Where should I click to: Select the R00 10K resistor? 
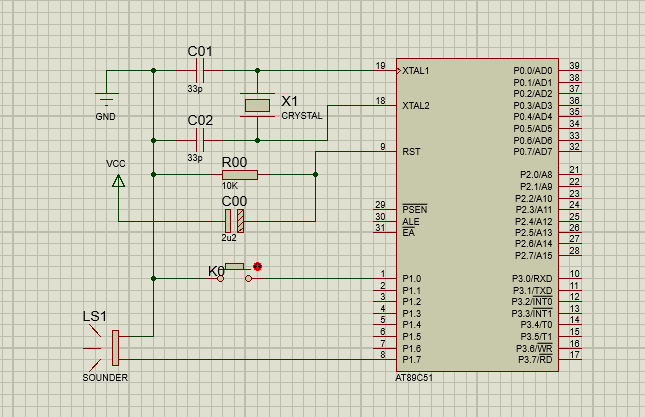click(x=239, y=174)
